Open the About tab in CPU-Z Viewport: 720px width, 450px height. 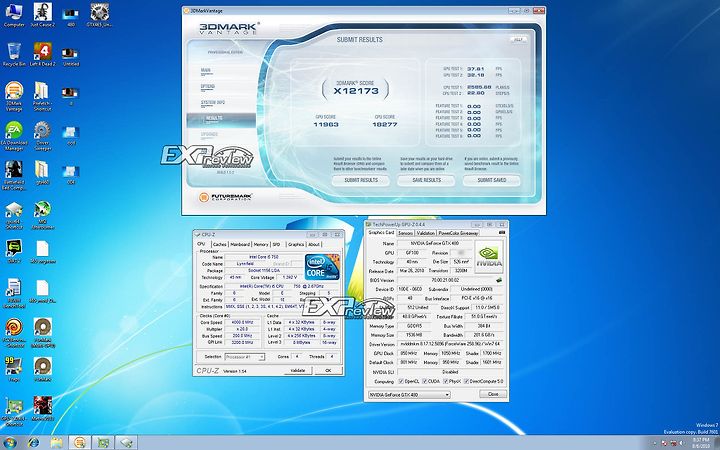pyautogui.click(x=314, y=244)
